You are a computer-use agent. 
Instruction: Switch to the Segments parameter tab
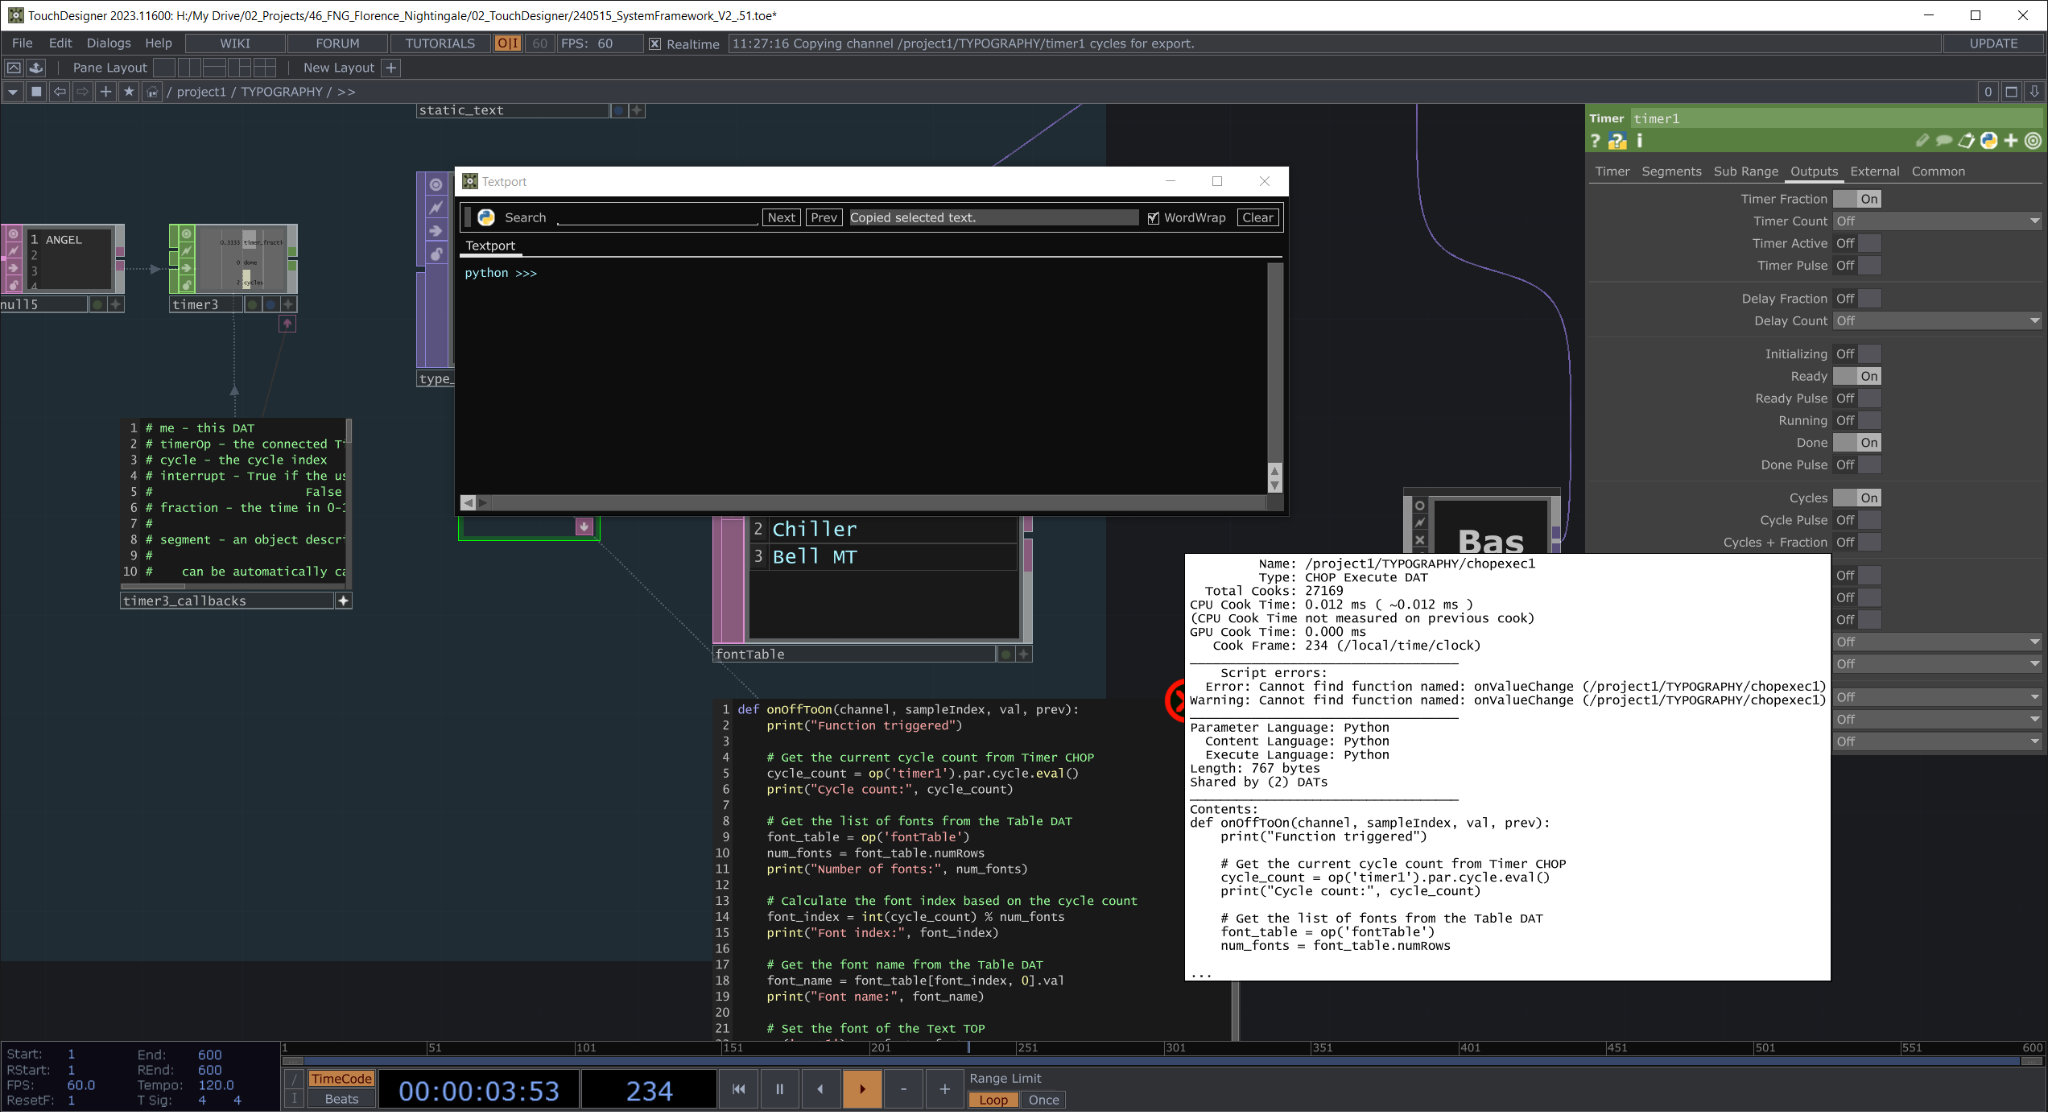pos(1671,172)
